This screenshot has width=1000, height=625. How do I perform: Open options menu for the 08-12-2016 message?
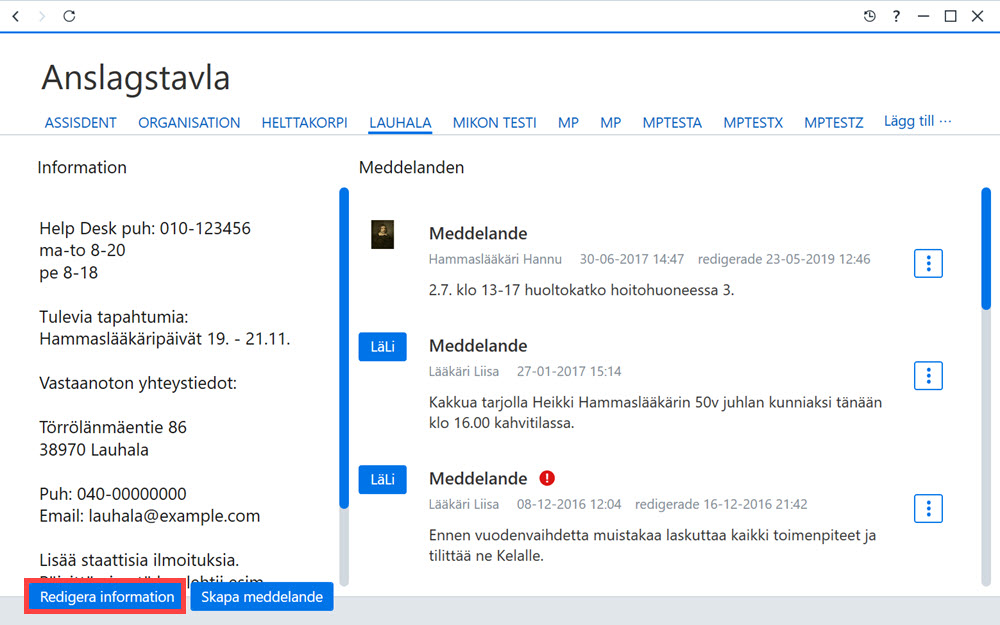click(x=928, y=508)
